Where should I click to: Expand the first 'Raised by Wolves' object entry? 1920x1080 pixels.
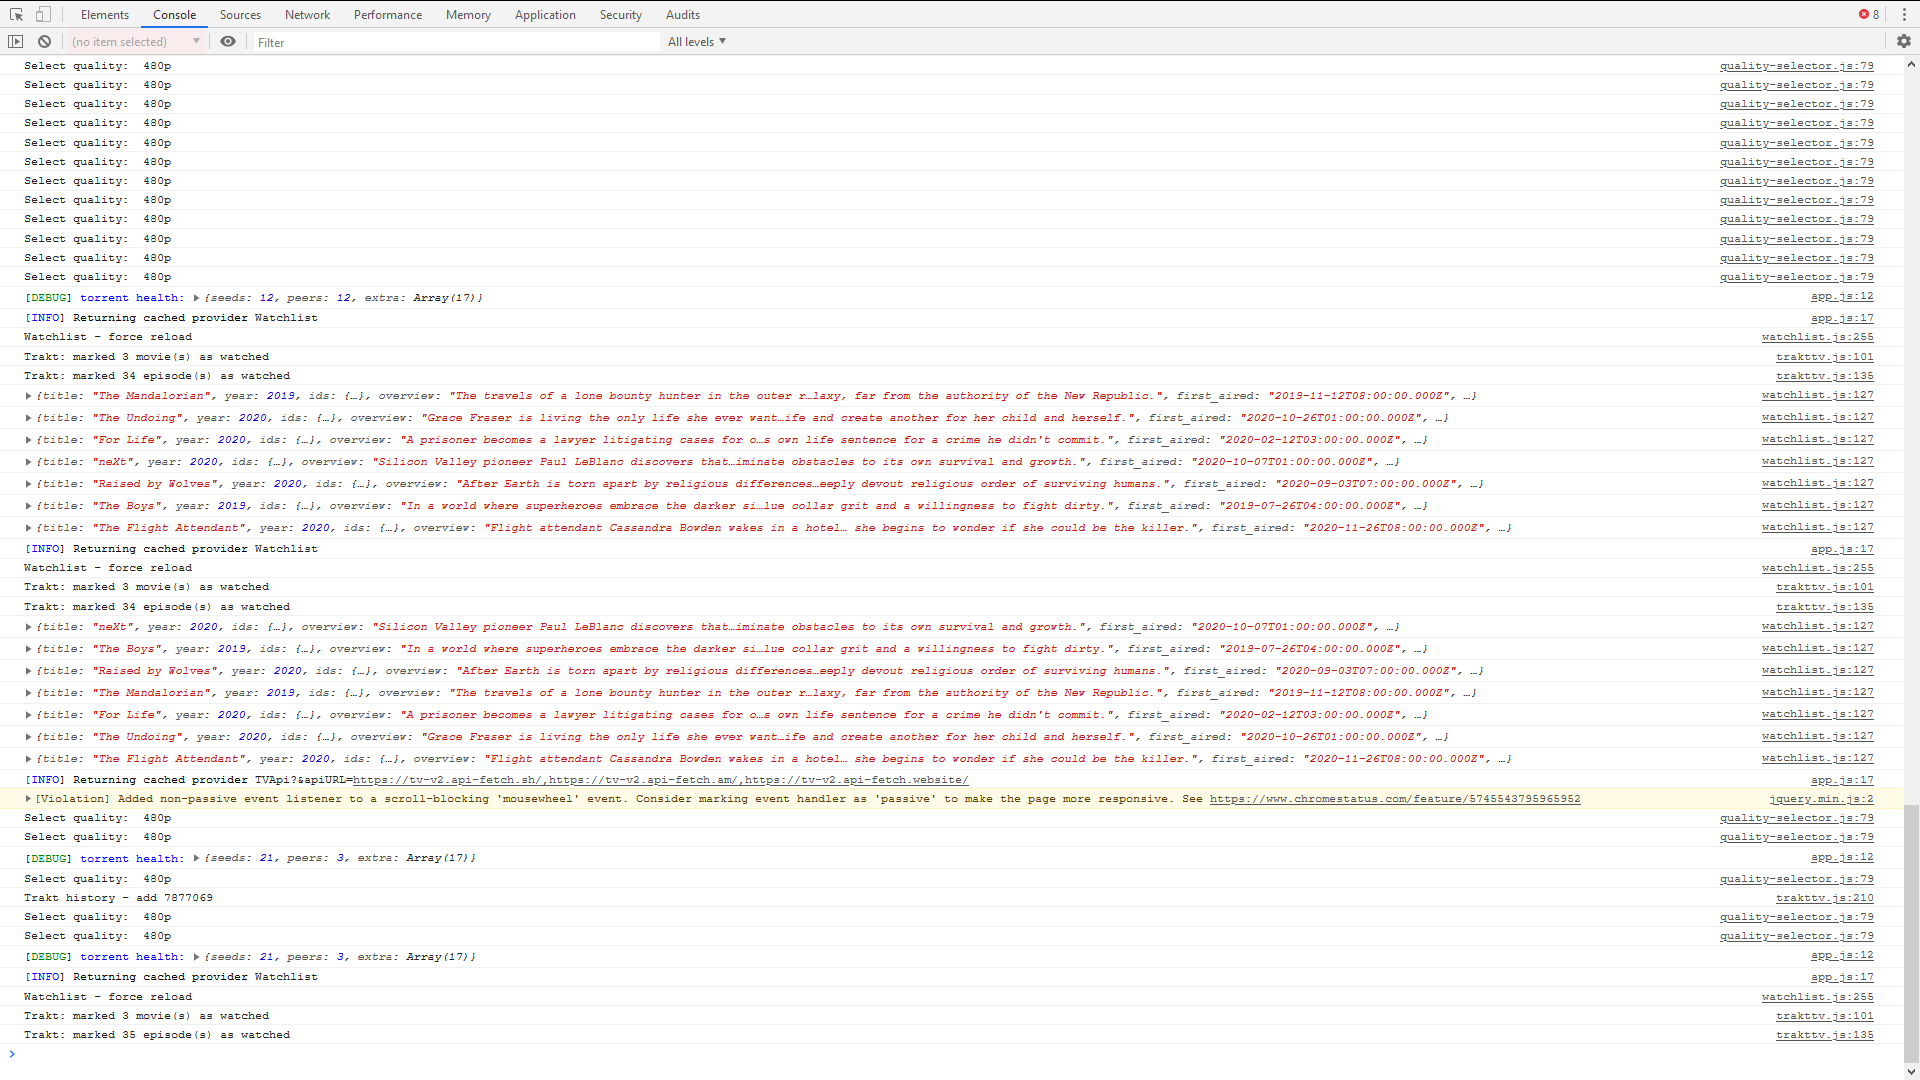click(x=28, y=484)
